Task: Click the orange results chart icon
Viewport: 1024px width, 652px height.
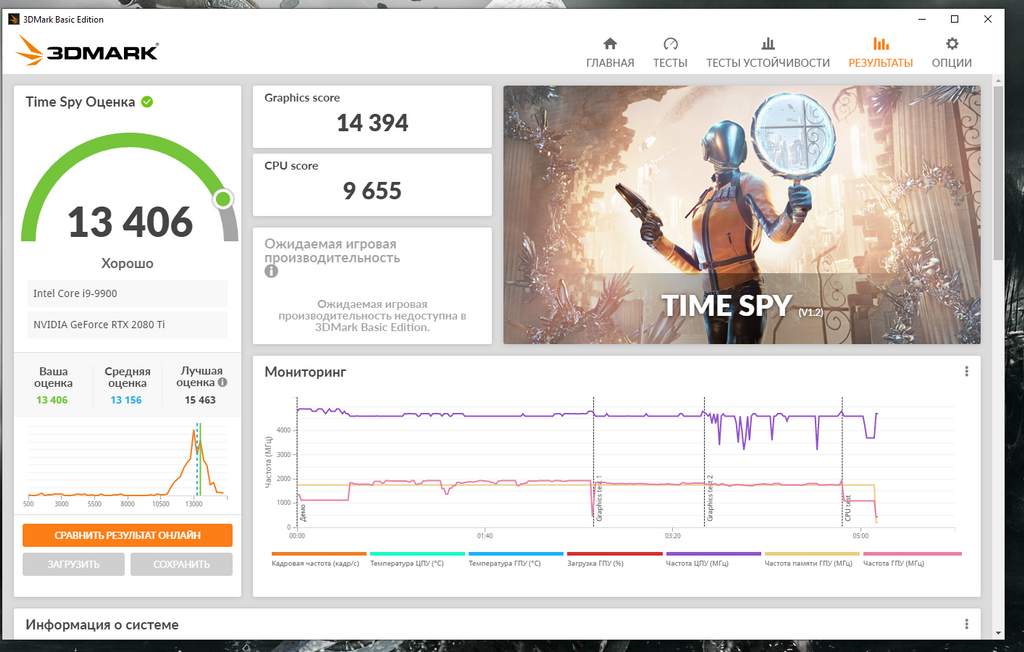Action: click(881, 44)
